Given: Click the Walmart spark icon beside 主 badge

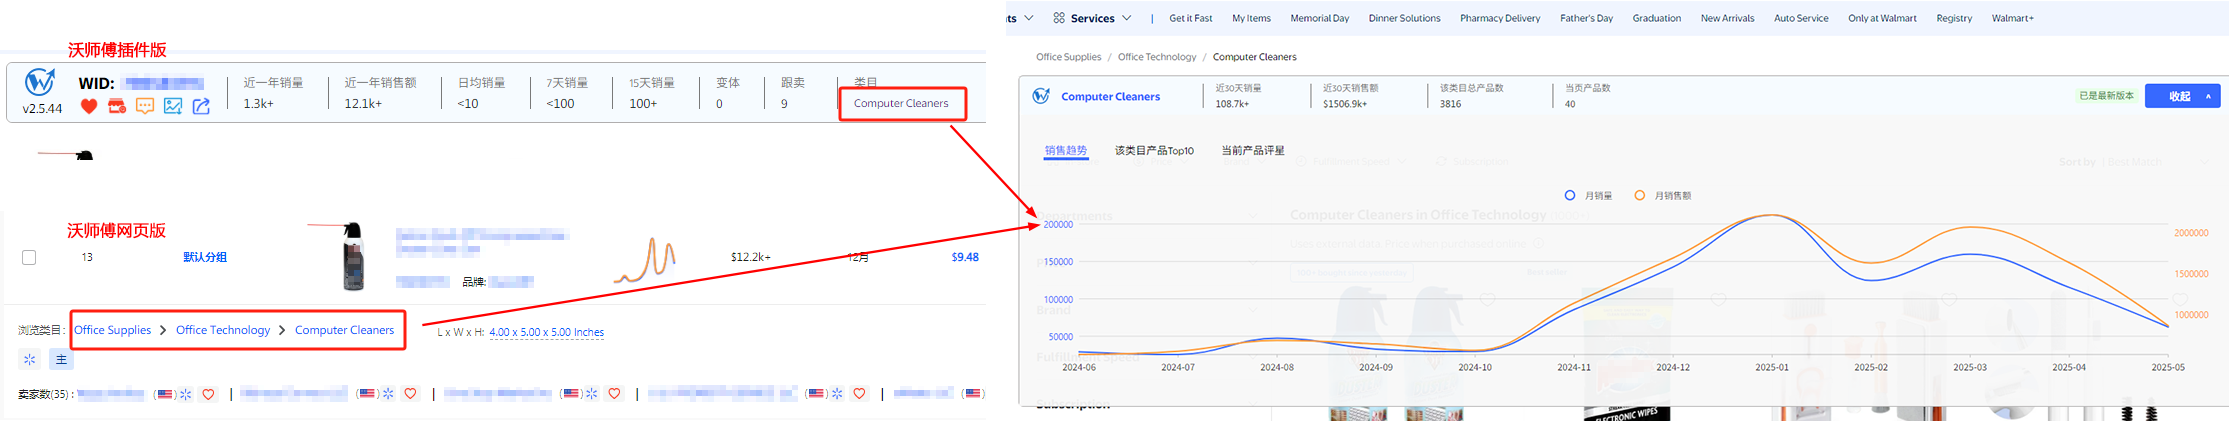Looking at the screenshot, I should (30, 359).
